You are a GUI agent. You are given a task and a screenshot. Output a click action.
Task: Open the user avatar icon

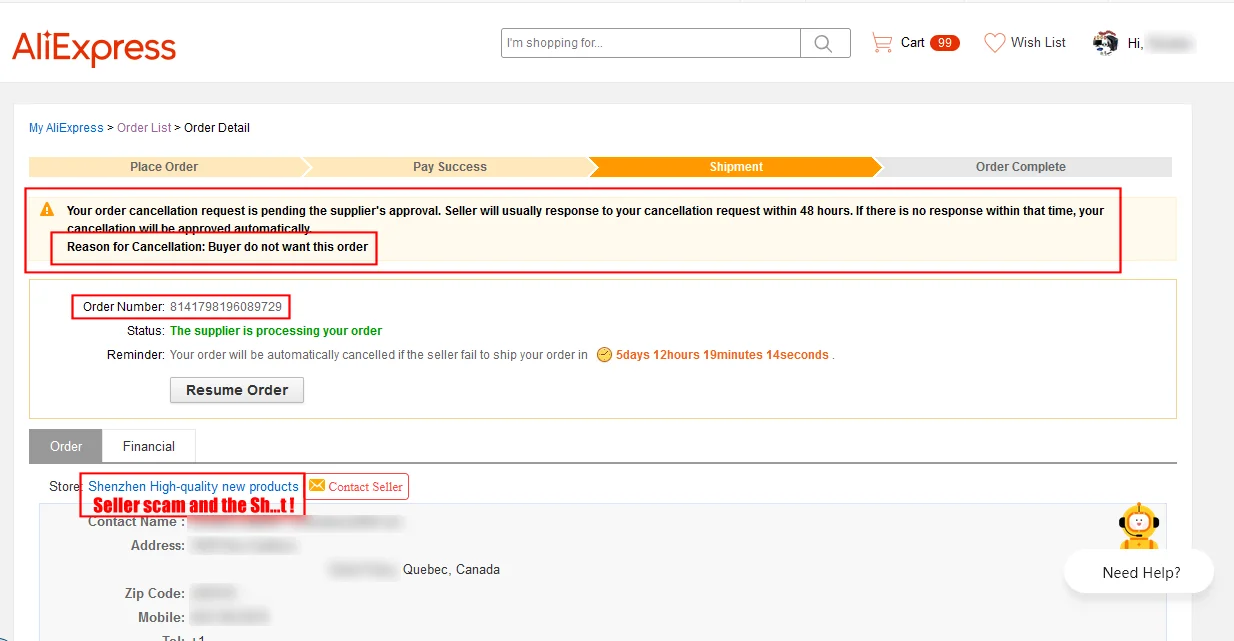click(1105, 43)
